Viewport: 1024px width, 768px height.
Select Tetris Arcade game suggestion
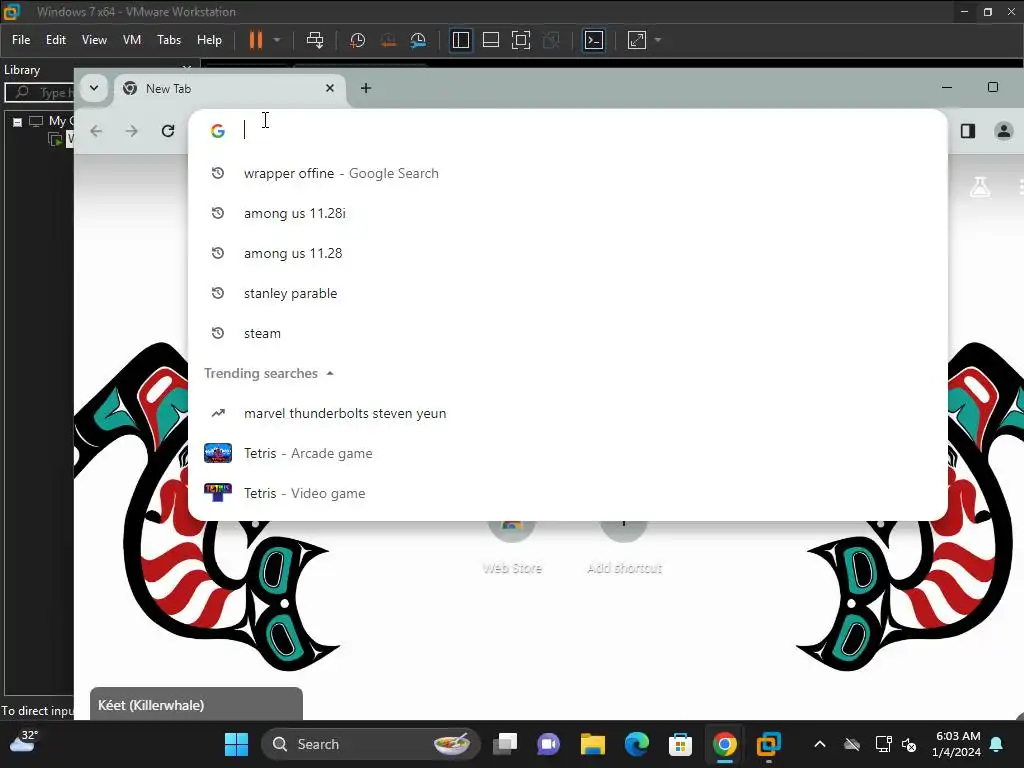(x=568, y=453)
